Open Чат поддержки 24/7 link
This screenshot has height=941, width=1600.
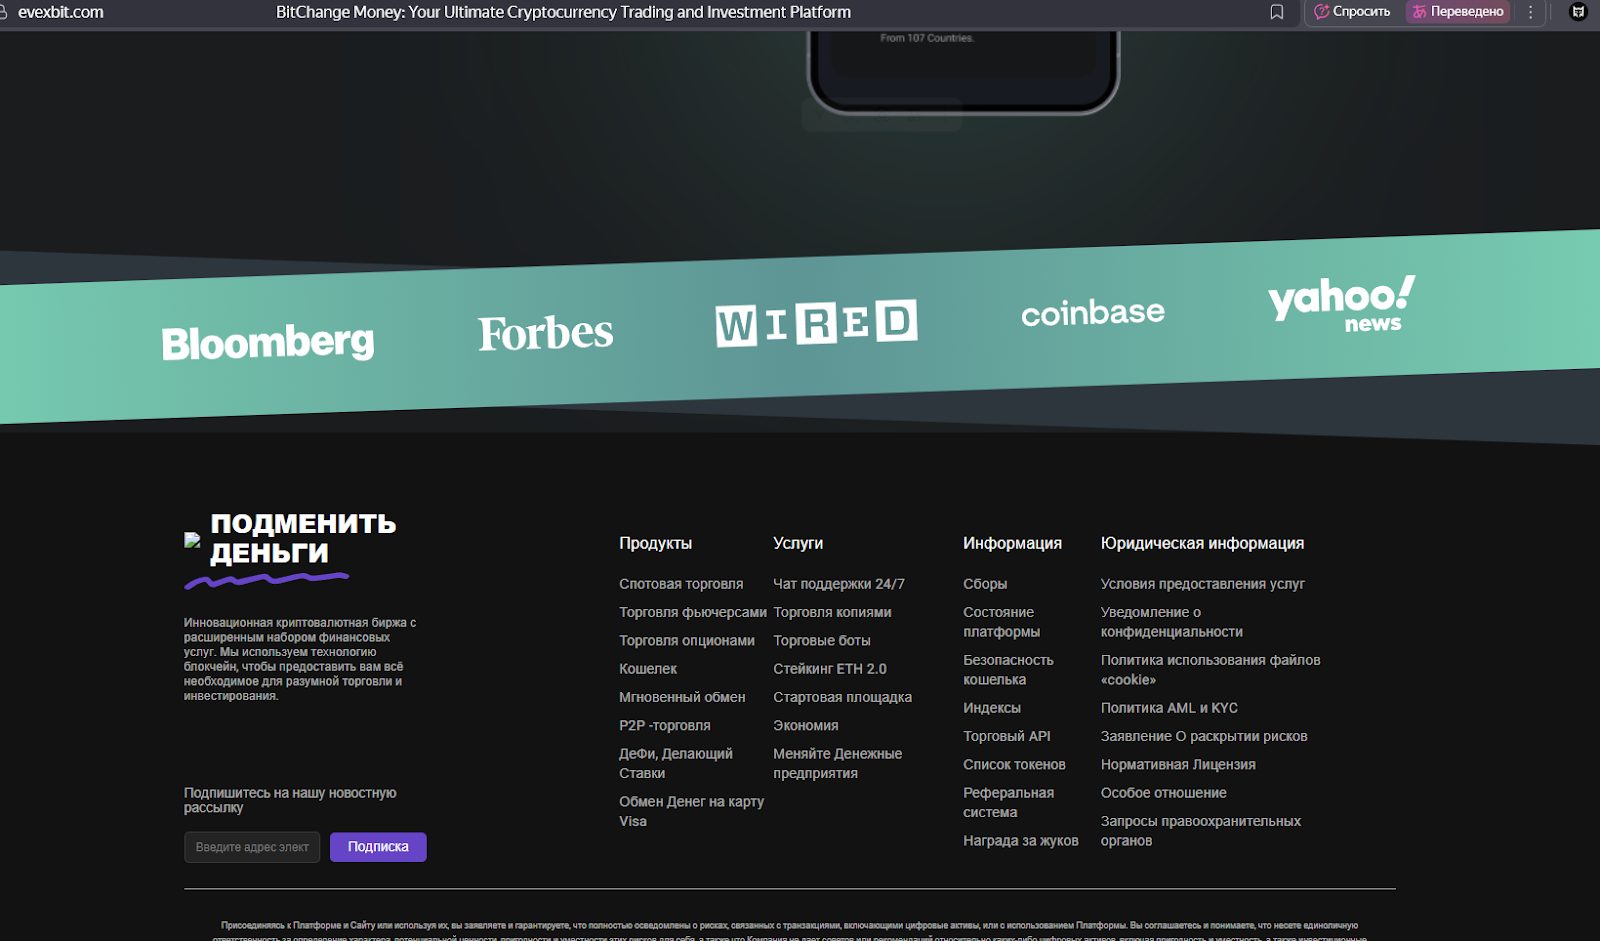point(838,584)
